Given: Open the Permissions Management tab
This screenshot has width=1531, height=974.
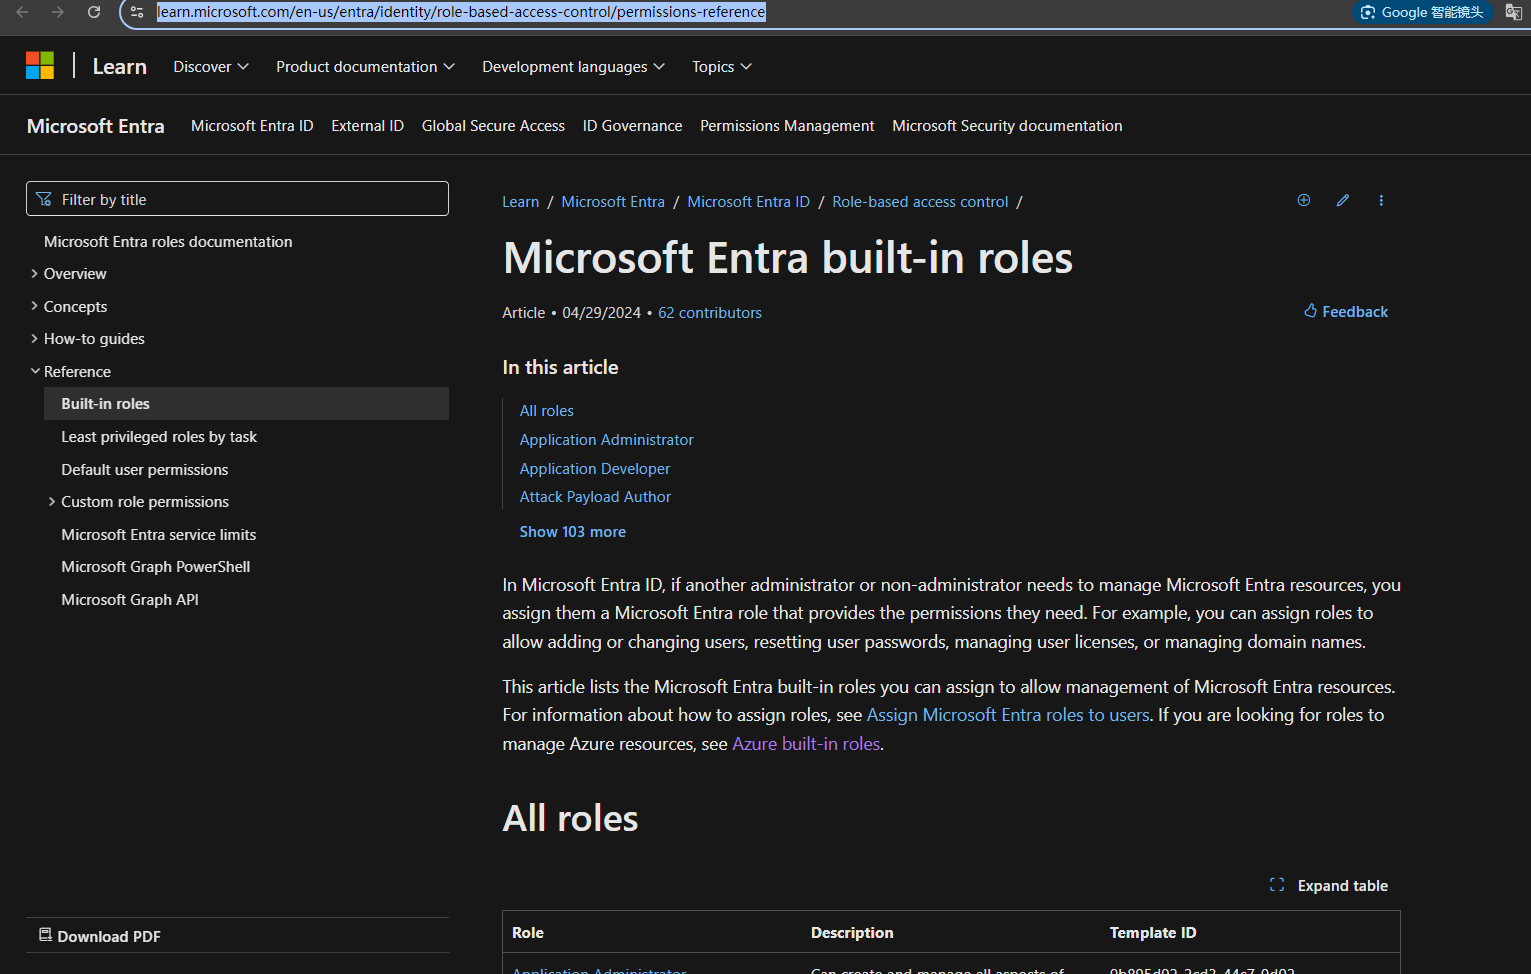Looking at the screenshot, I should (x=787, y=126).
